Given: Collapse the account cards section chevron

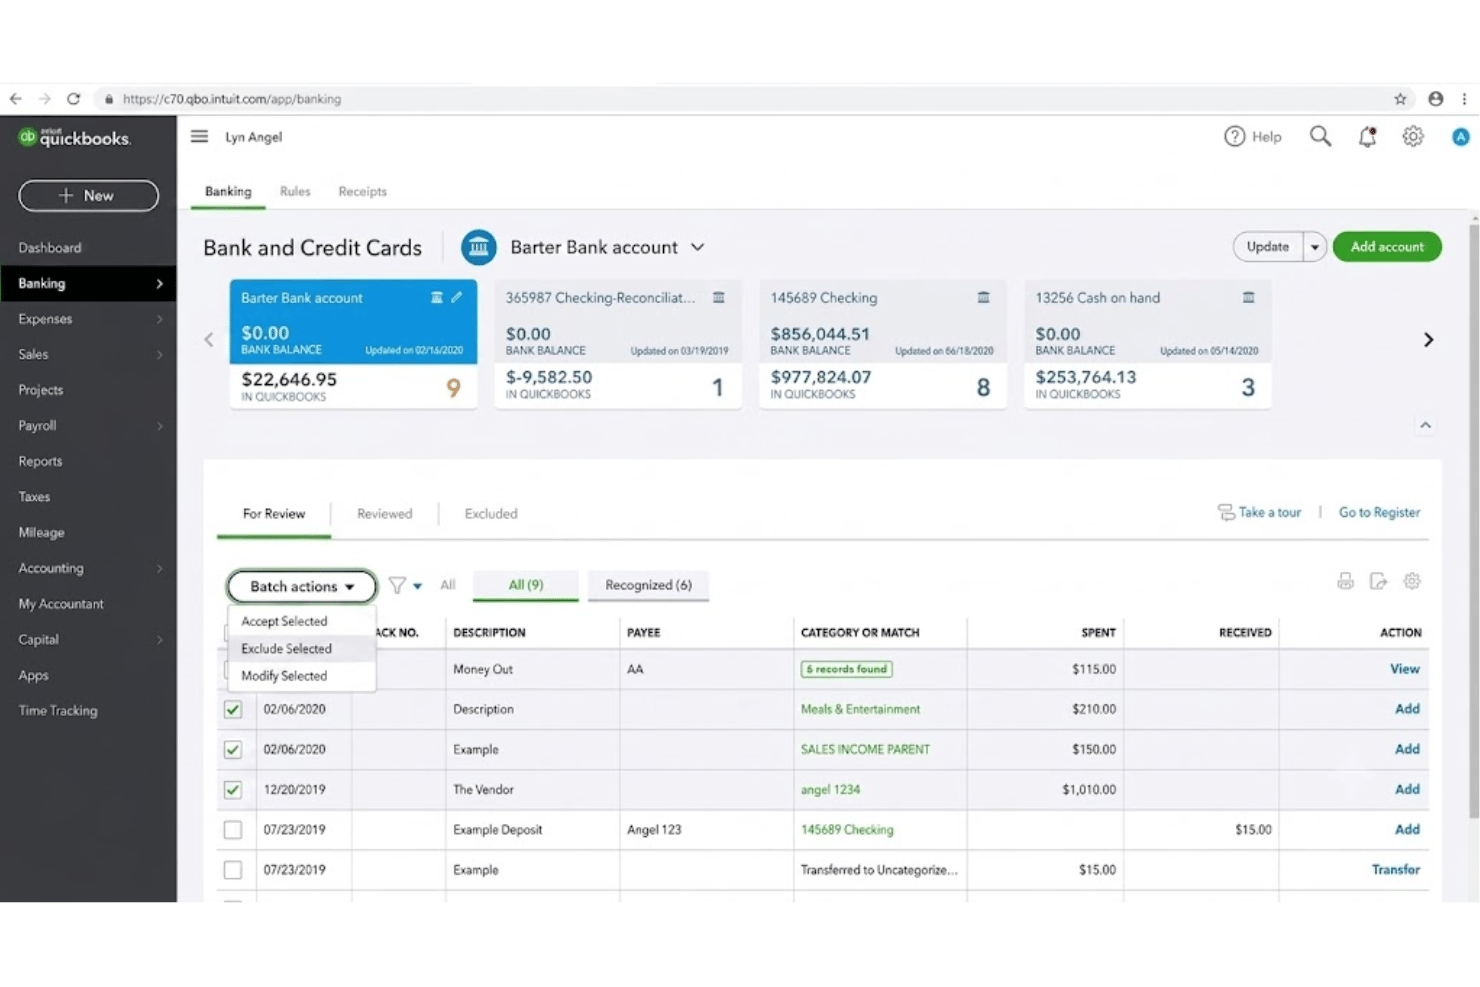Looking at the screenshot, I should click(x=1425, y=425).
